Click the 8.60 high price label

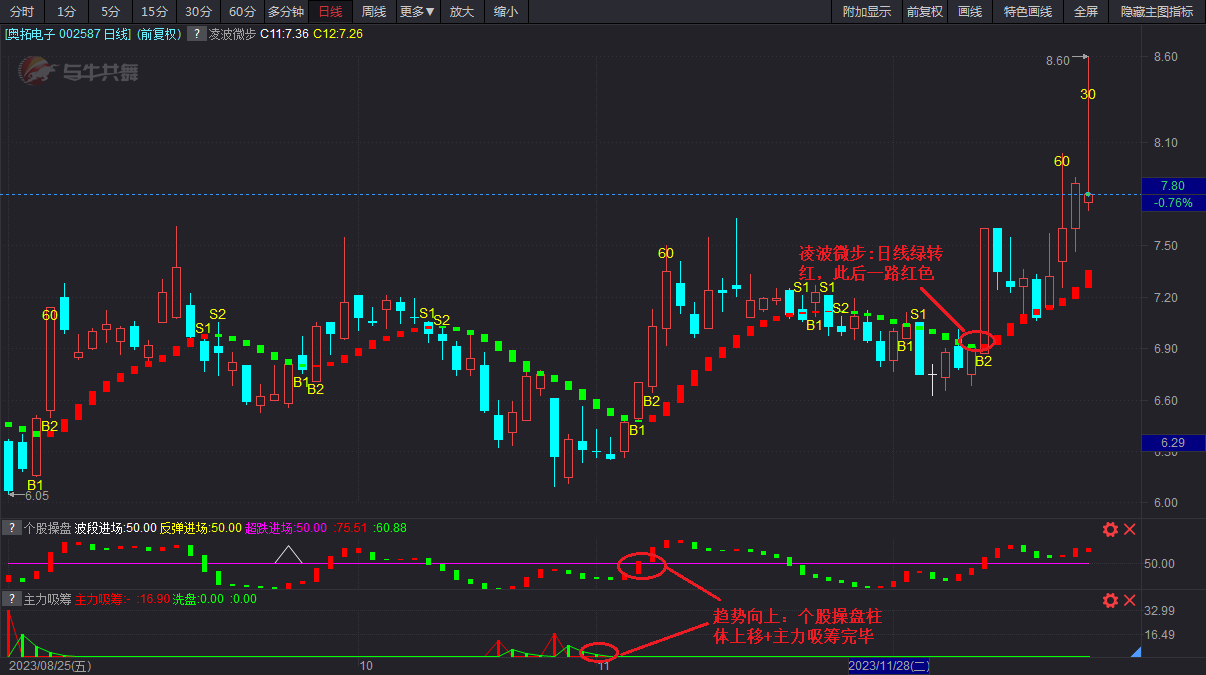[1057, 61]
